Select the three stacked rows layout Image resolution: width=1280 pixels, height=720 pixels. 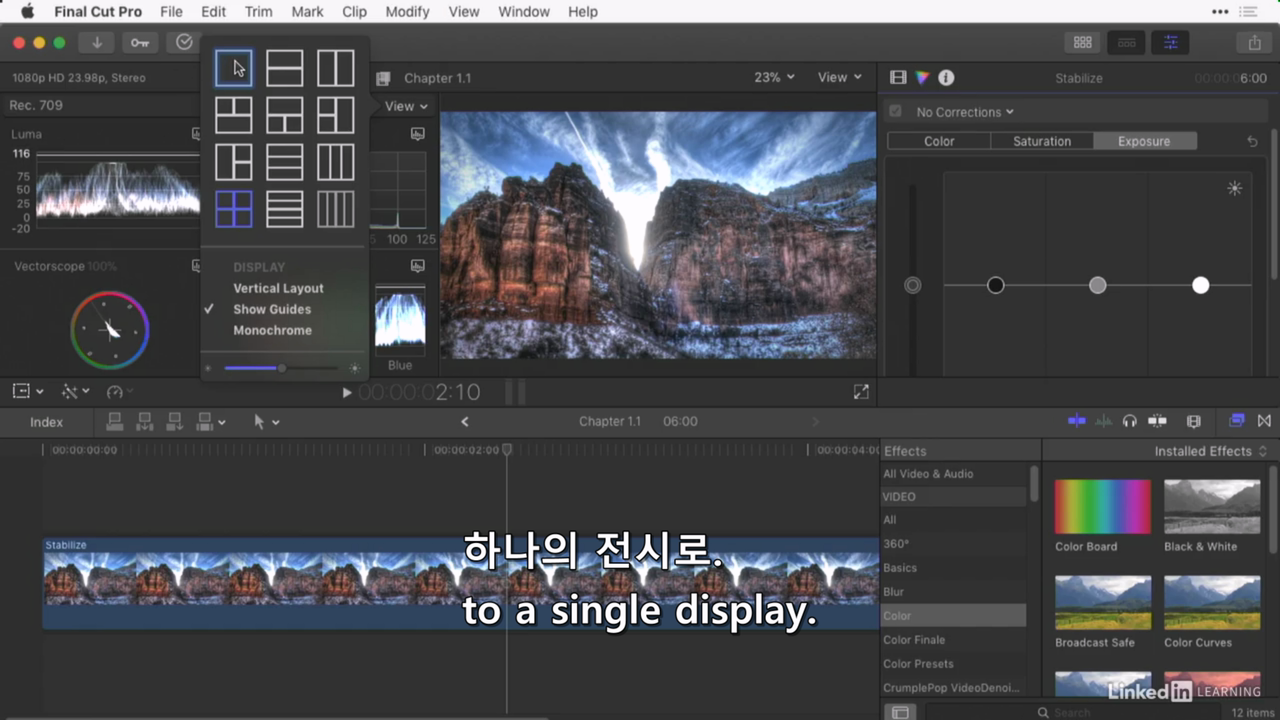point(285,162)
